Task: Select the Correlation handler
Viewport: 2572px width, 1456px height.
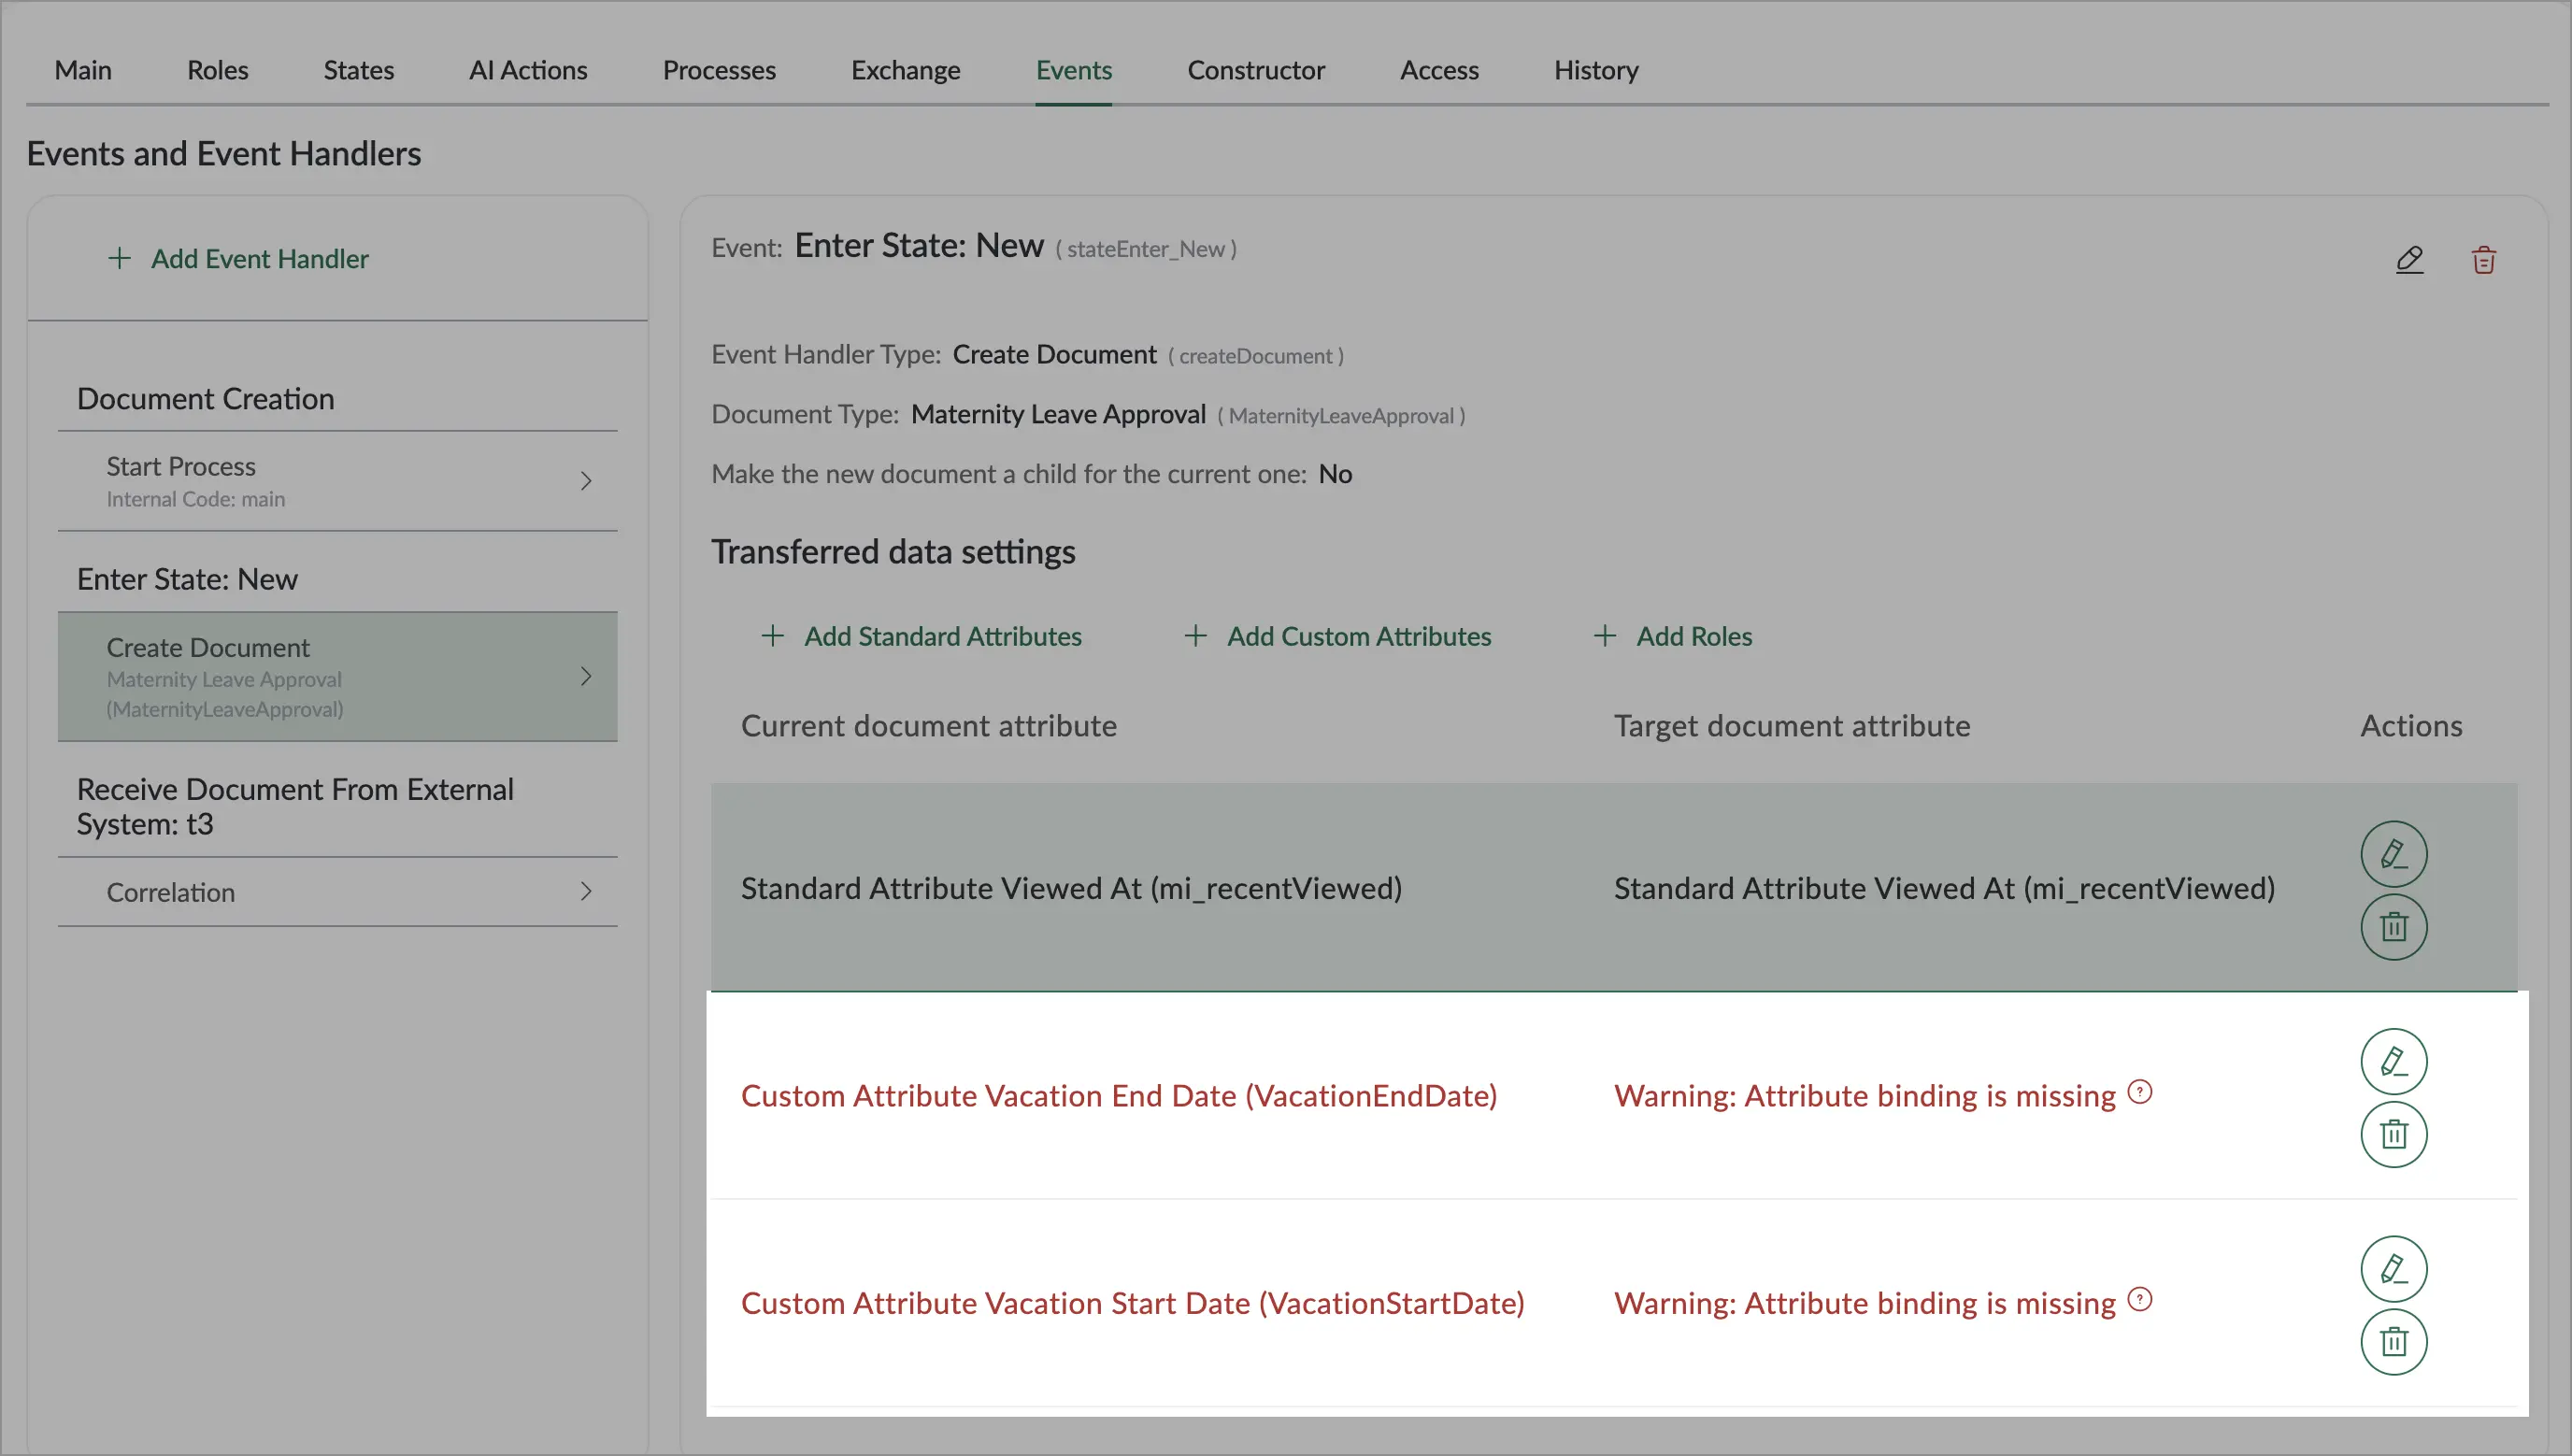Action: click(x=338, y=891)
